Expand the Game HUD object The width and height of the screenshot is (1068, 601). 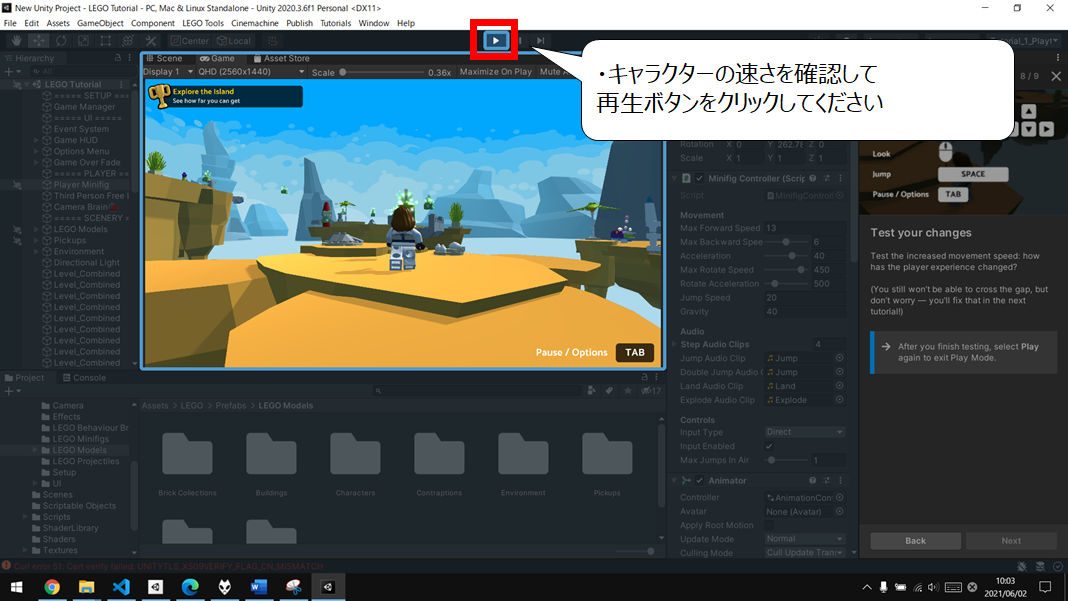tap(36, 140)
